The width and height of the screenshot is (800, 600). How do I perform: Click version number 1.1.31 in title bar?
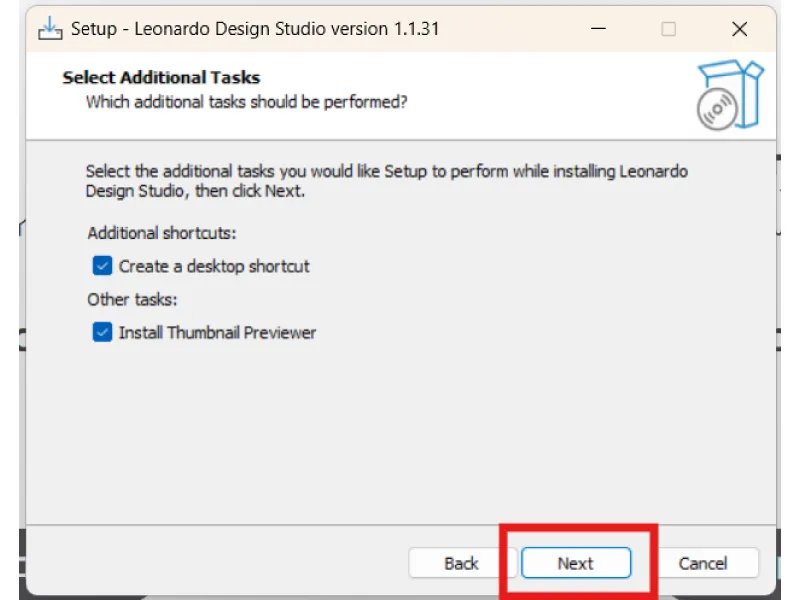(412, 29)
